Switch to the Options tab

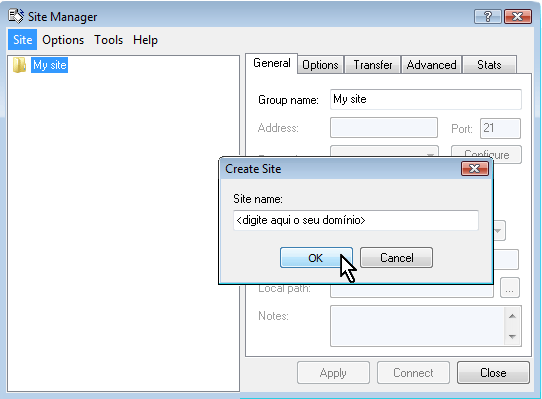(x=320, y=65)
